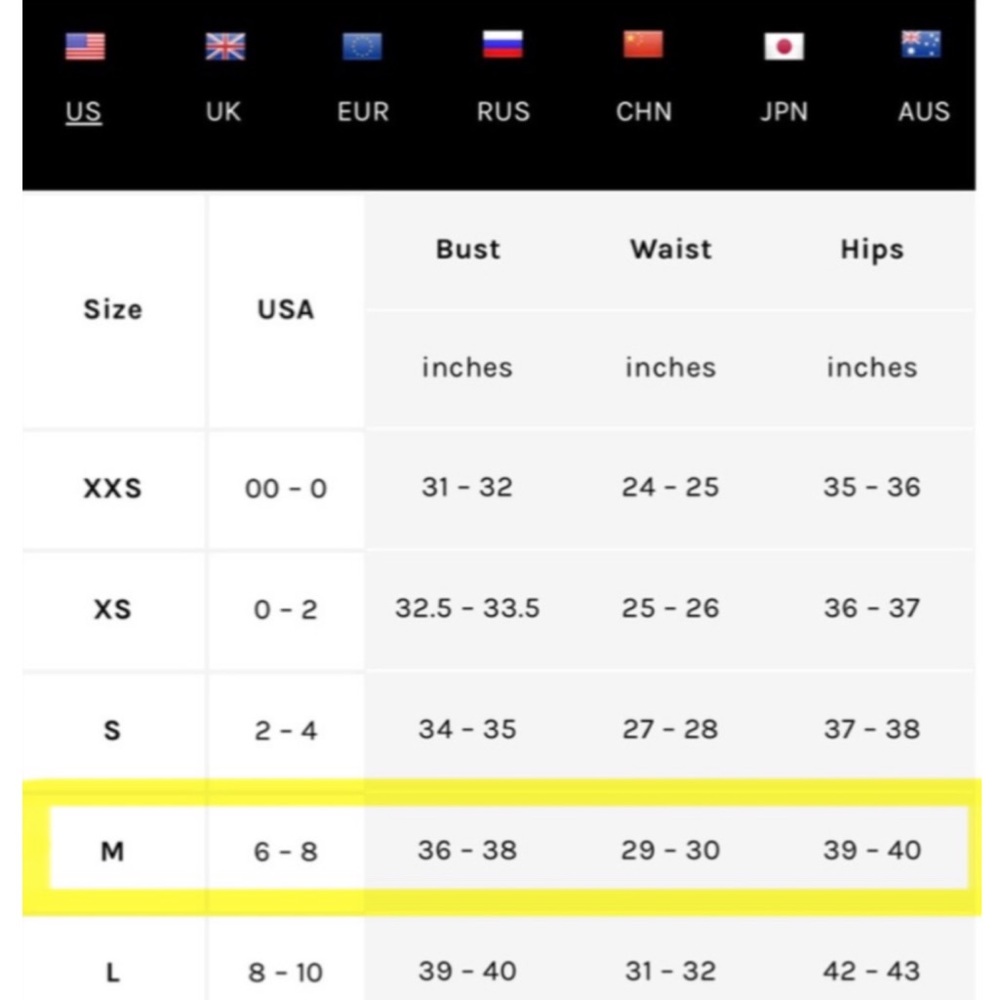This screenshot has width=1000, height=1000.
Task: Open the EUR size chart tab
Action: click(363, 112)
